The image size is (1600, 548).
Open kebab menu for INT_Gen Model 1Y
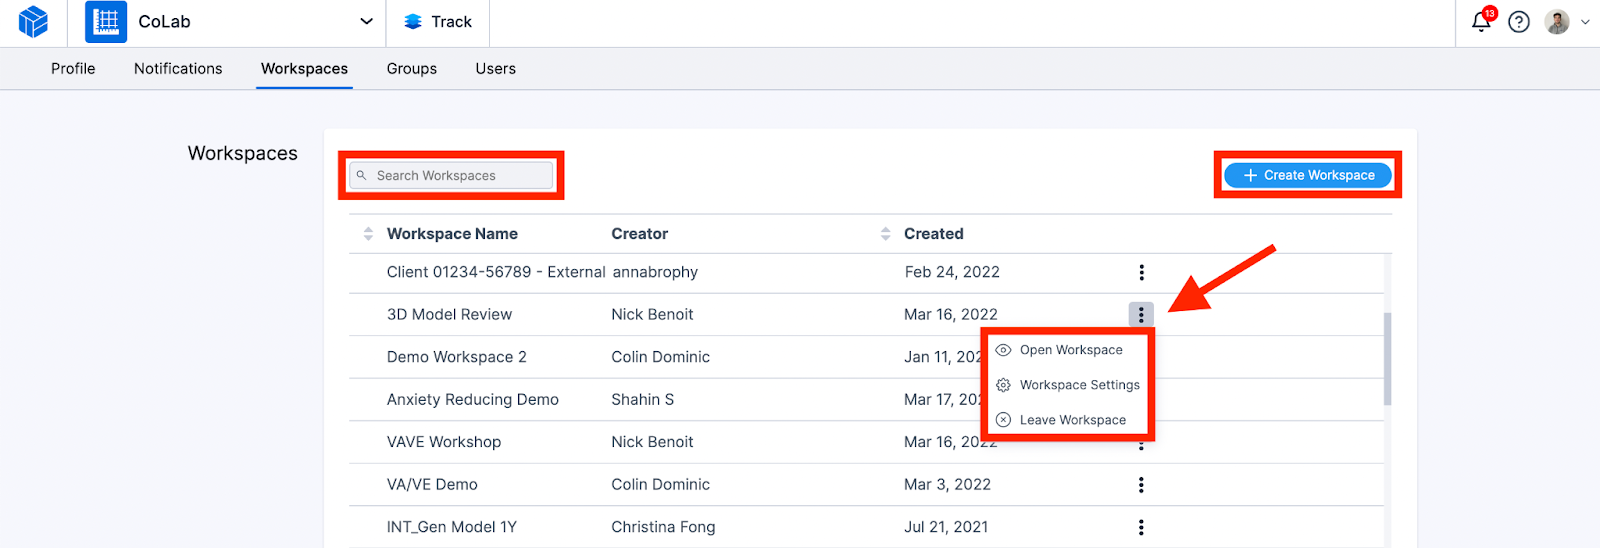click(1141, 527)
